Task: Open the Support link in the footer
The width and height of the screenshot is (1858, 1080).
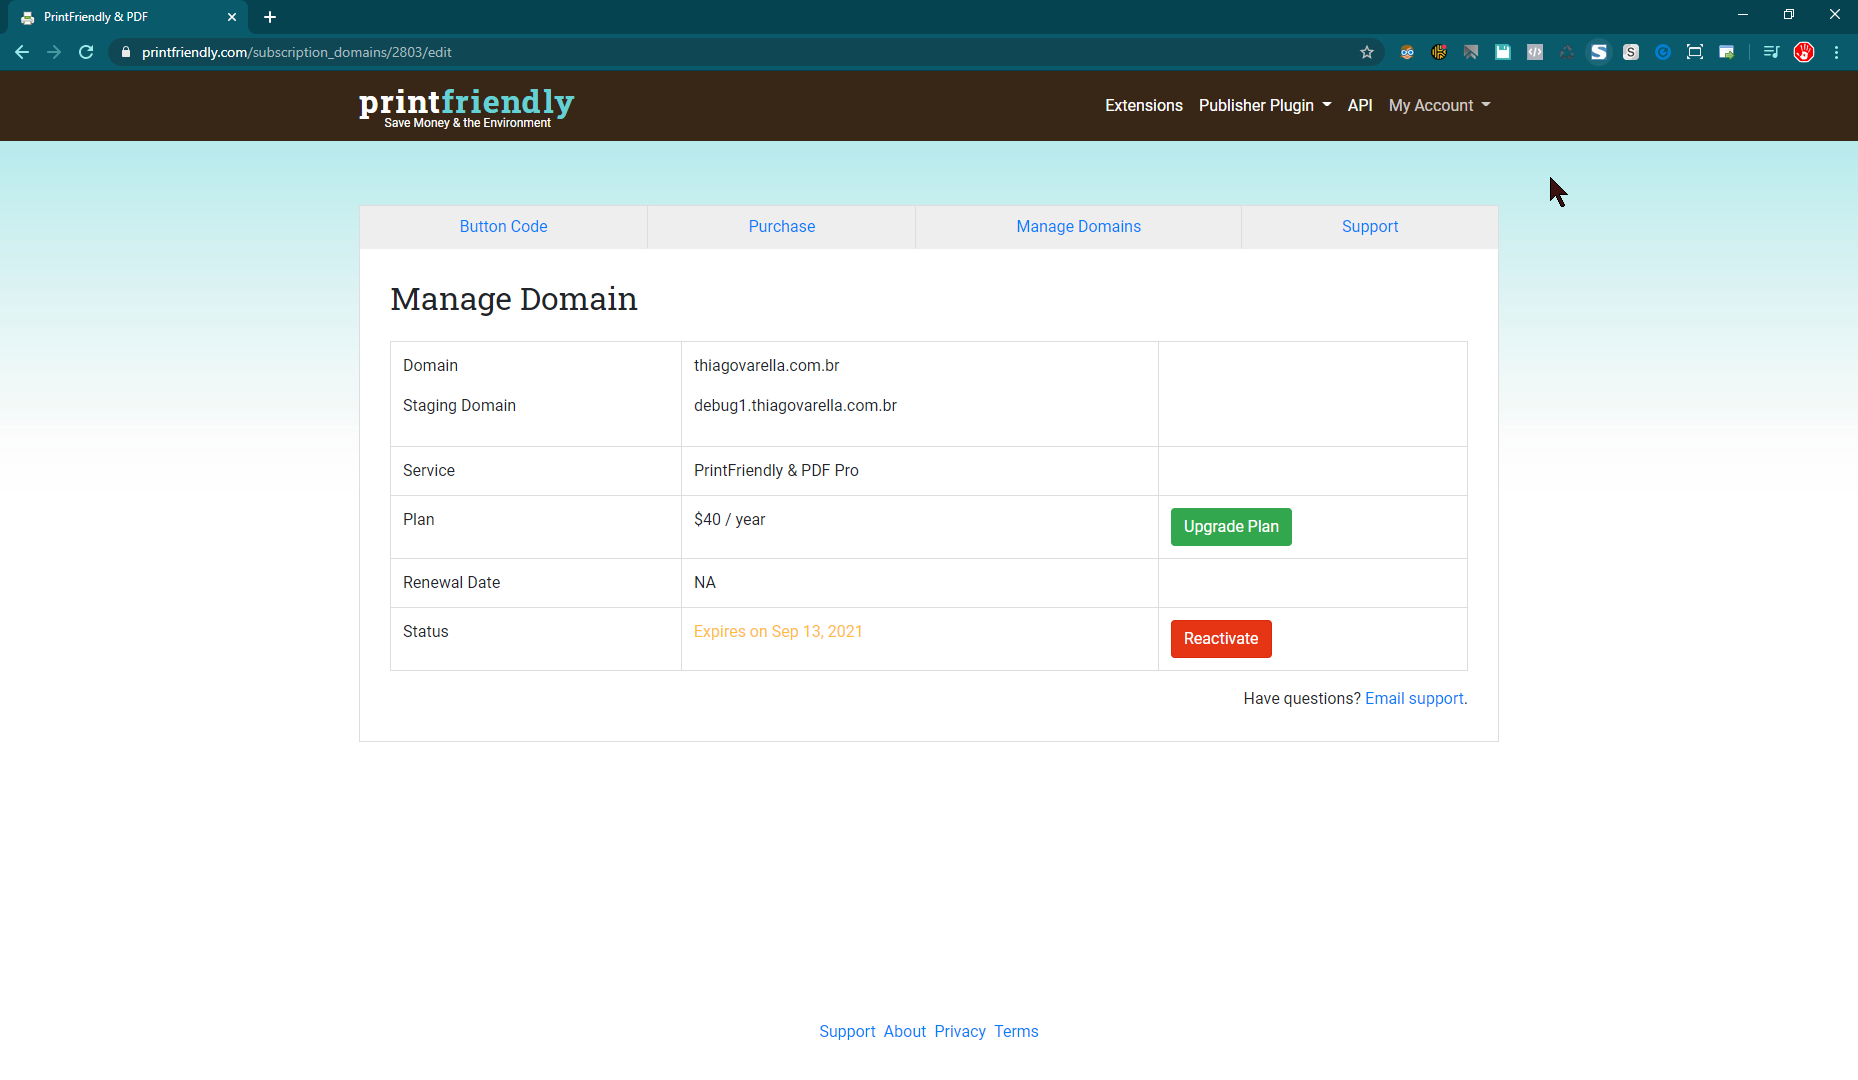Action: pos(847,1032)
